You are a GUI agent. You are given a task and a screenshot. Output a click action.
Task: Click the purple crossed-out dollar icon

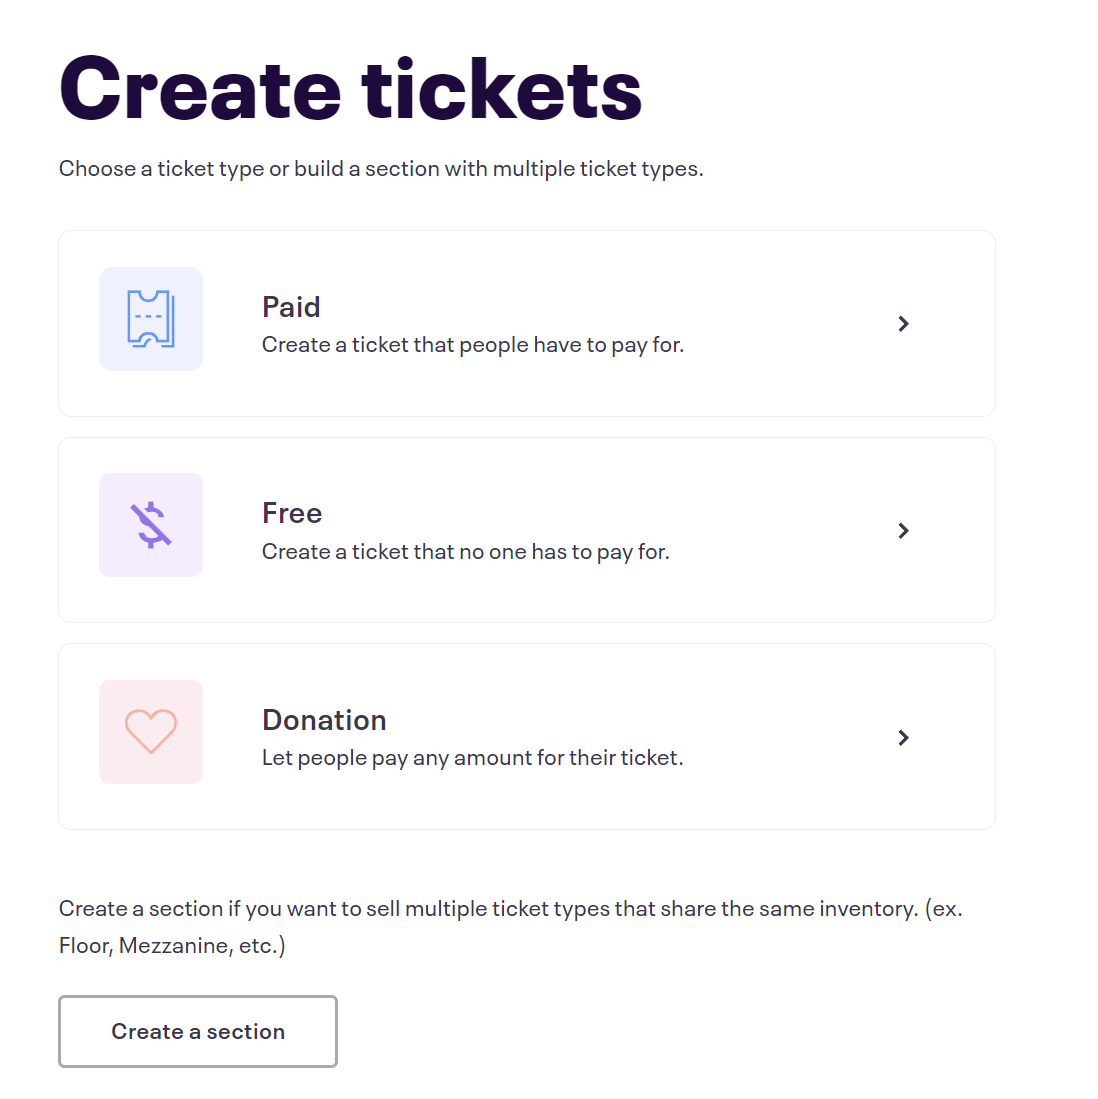tap(151, 525)
